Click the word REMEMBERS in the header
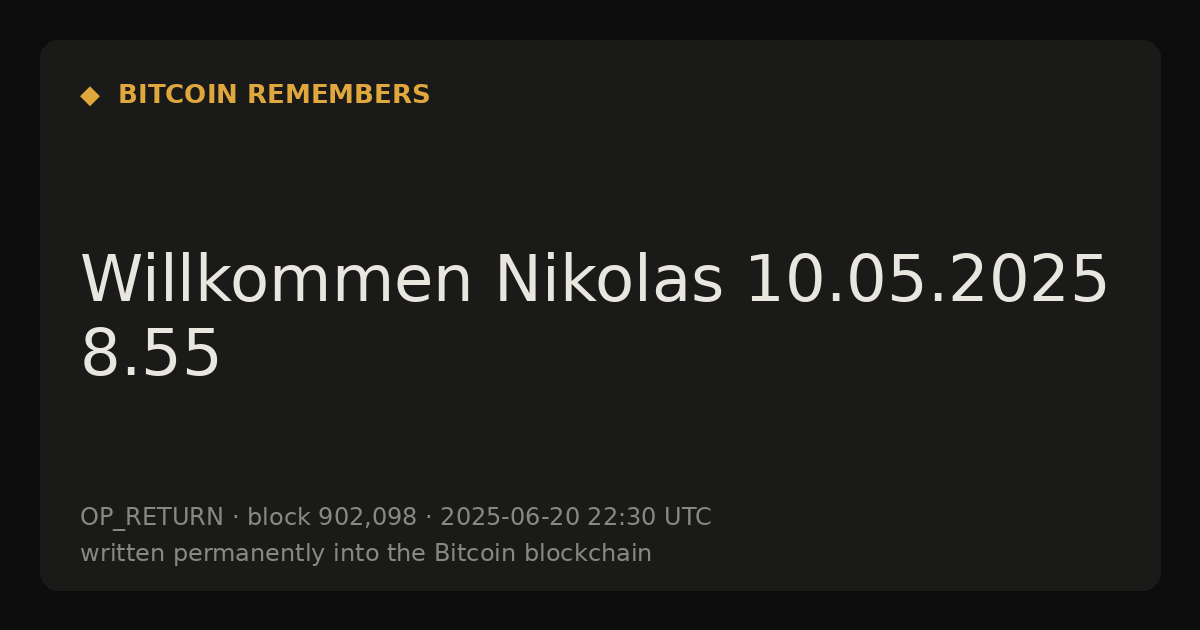 click(x=338, y=95)
